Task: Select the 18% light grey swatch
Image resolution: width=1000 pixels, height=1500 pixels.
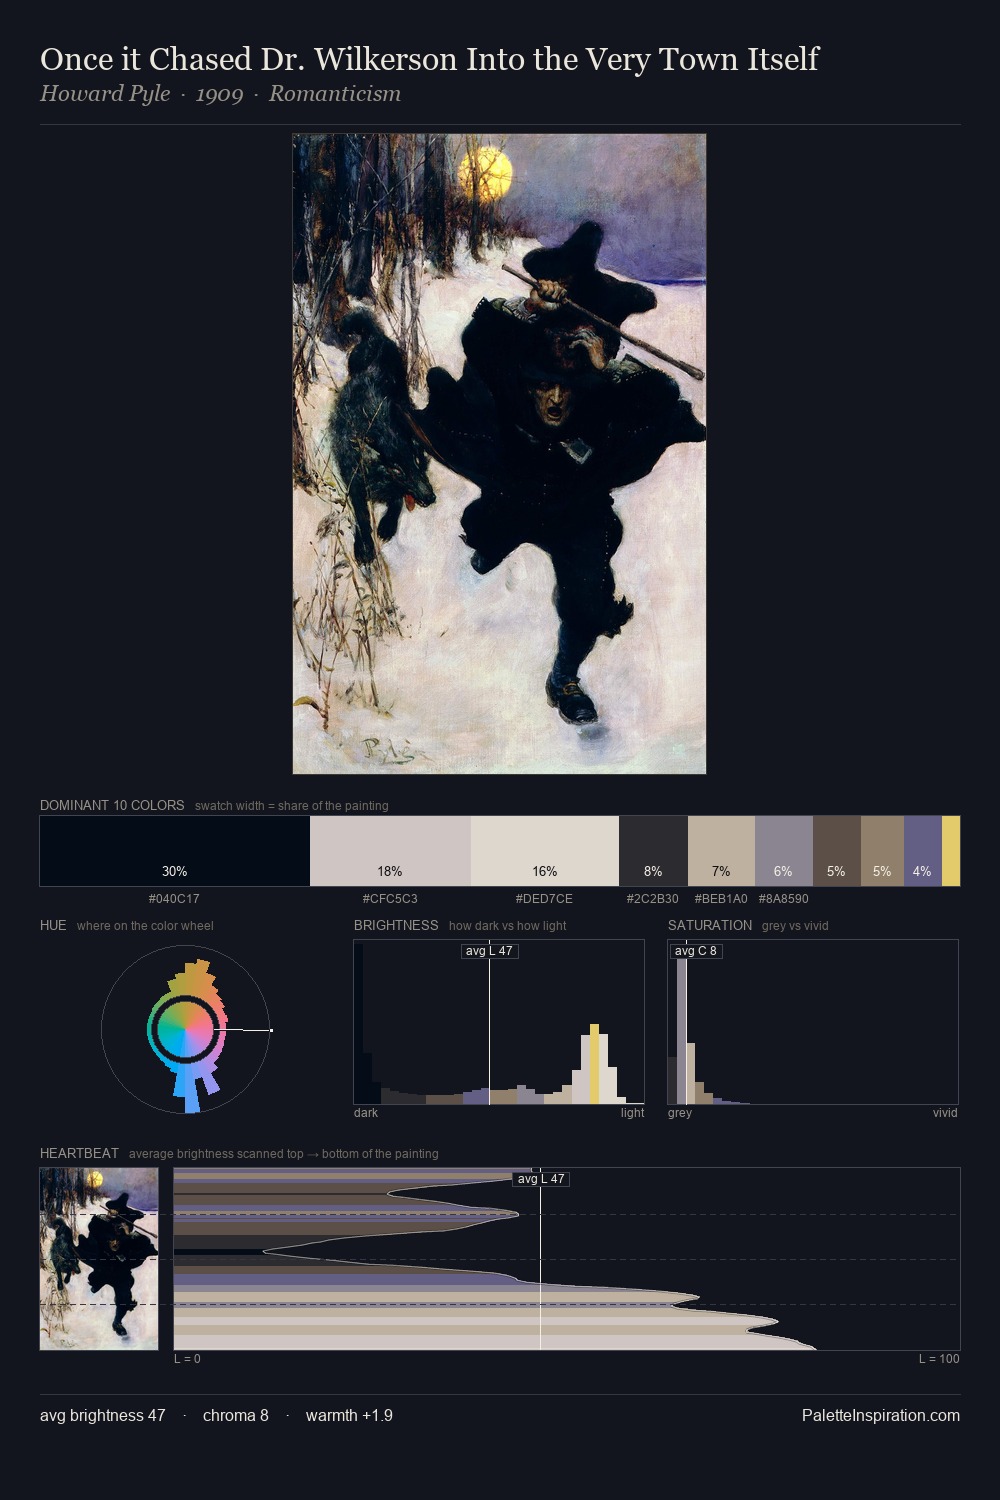Action: 390,851
